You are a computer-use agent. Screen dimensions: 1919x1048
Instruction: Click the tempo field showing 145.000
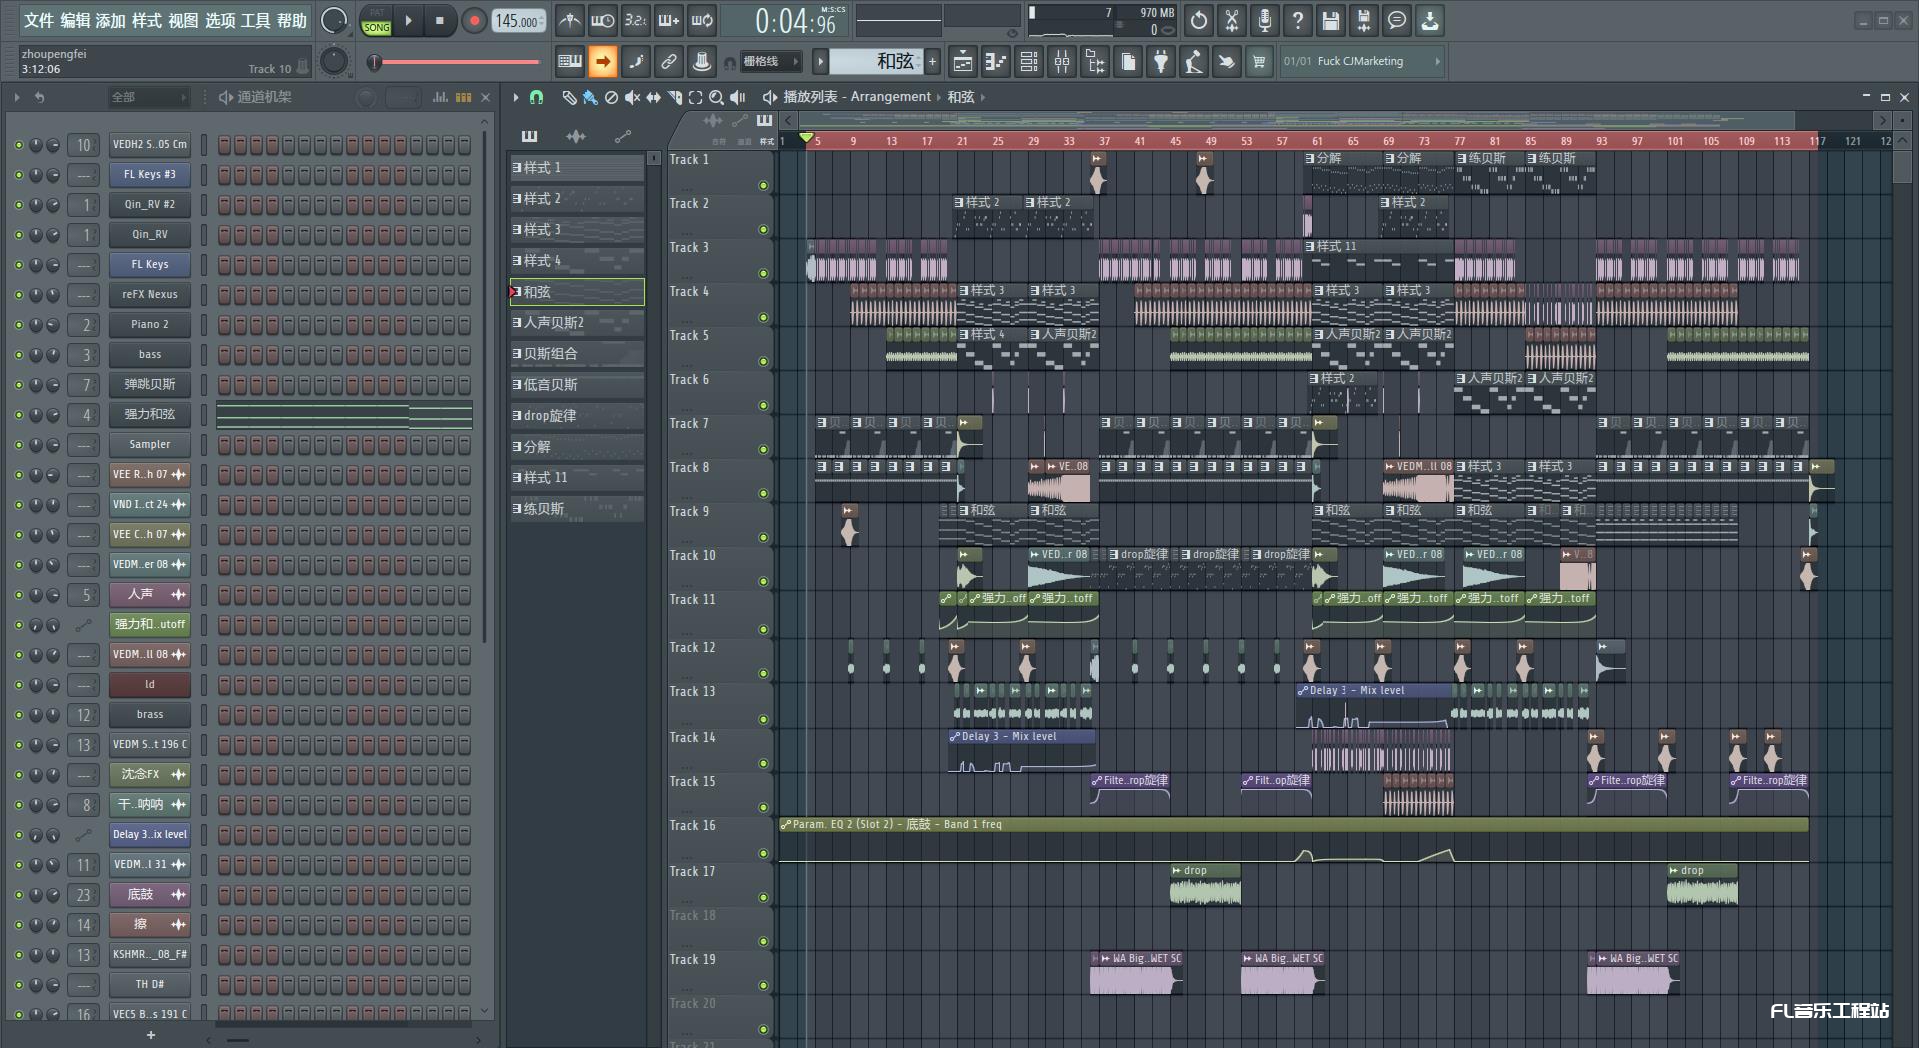pyautogui.click(x=519, y=20)
